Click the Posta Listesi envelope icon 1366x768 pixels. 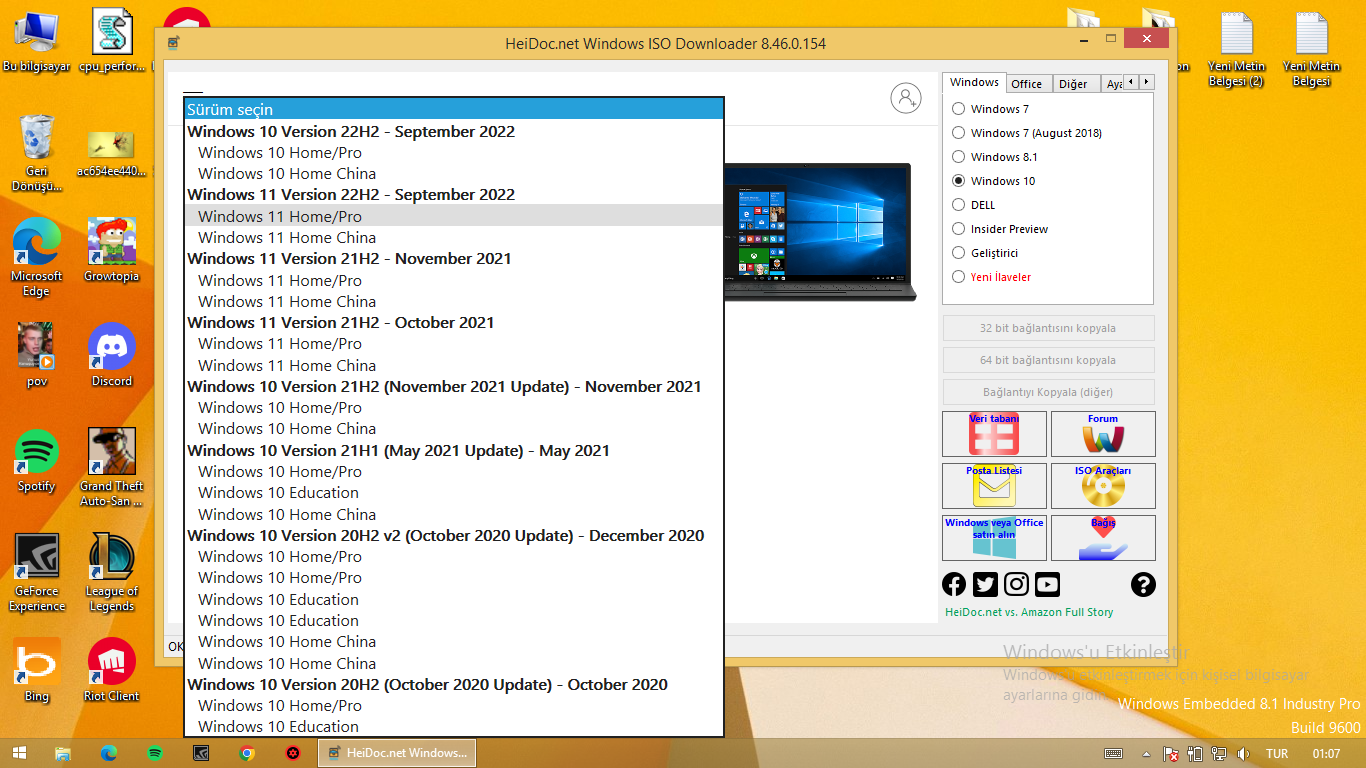click(994, 486)
